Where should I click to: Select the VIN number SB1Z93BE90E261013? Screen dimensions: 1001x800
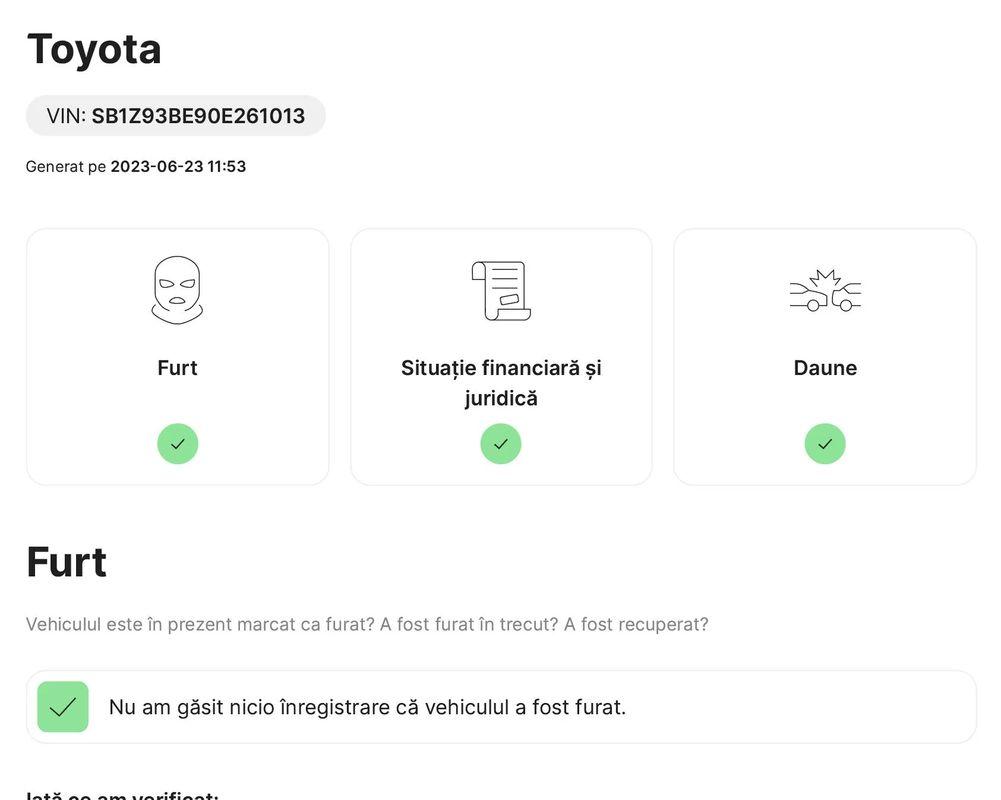(198, 116)
